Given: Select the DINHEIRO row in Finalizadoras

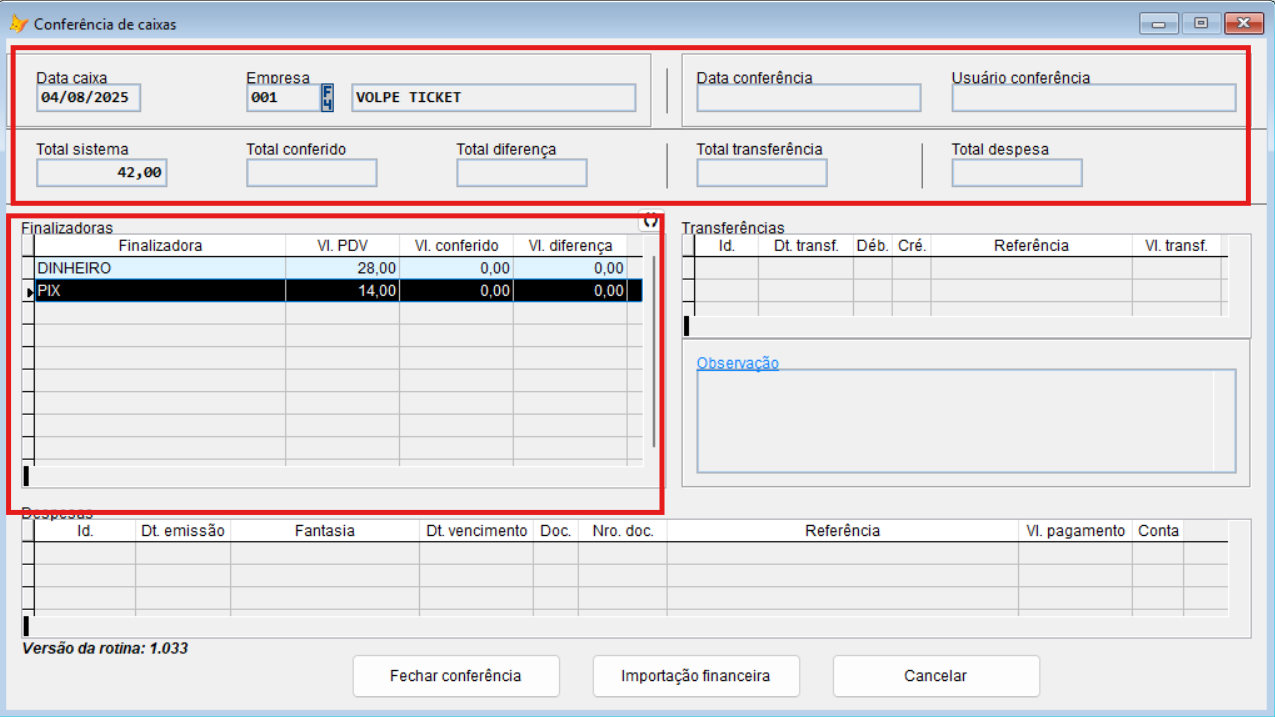Looking at the screenshot, I should click(160, 268).
